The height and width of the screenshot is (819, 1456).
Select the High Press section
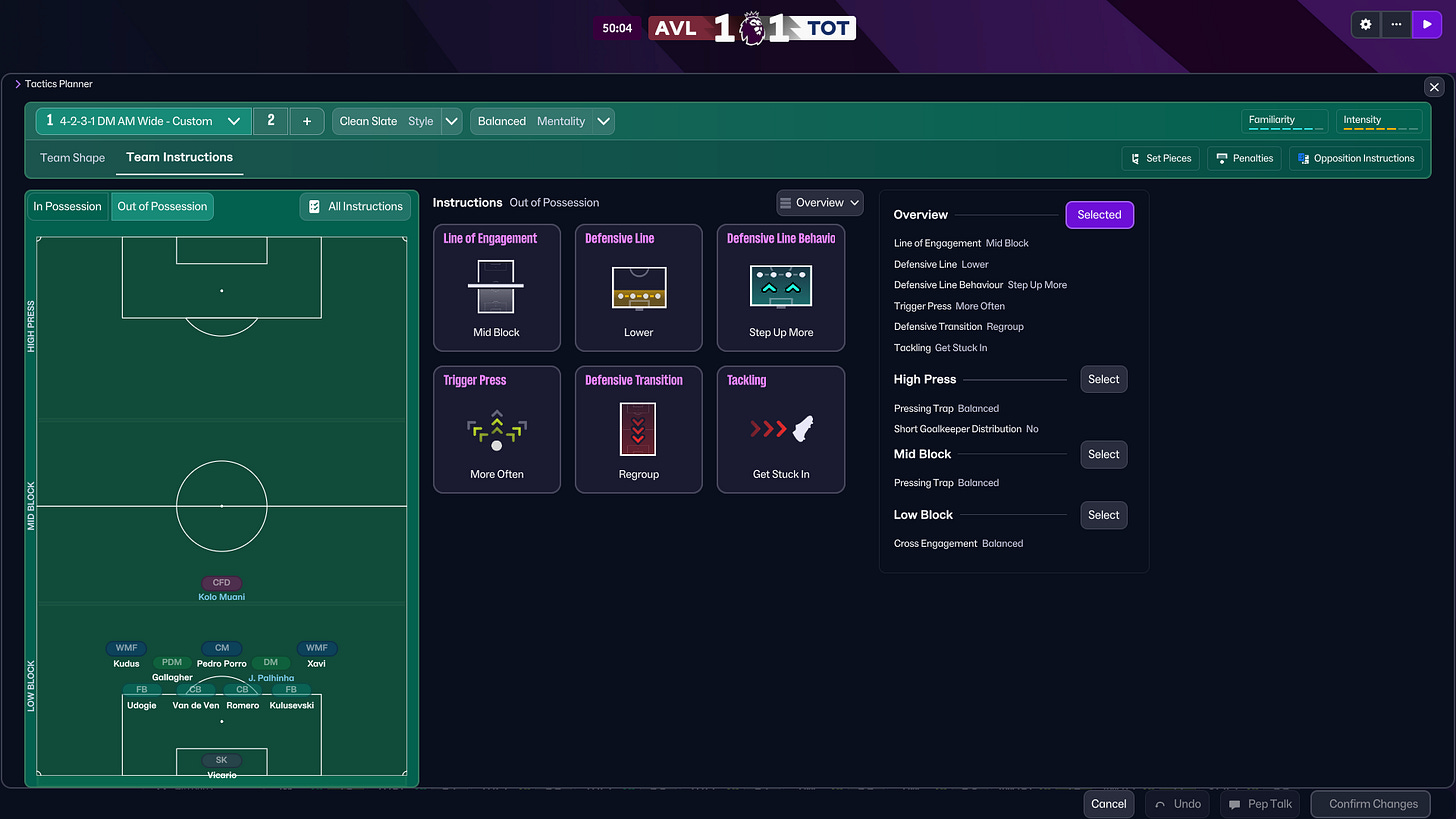(x=1104, y=379)
